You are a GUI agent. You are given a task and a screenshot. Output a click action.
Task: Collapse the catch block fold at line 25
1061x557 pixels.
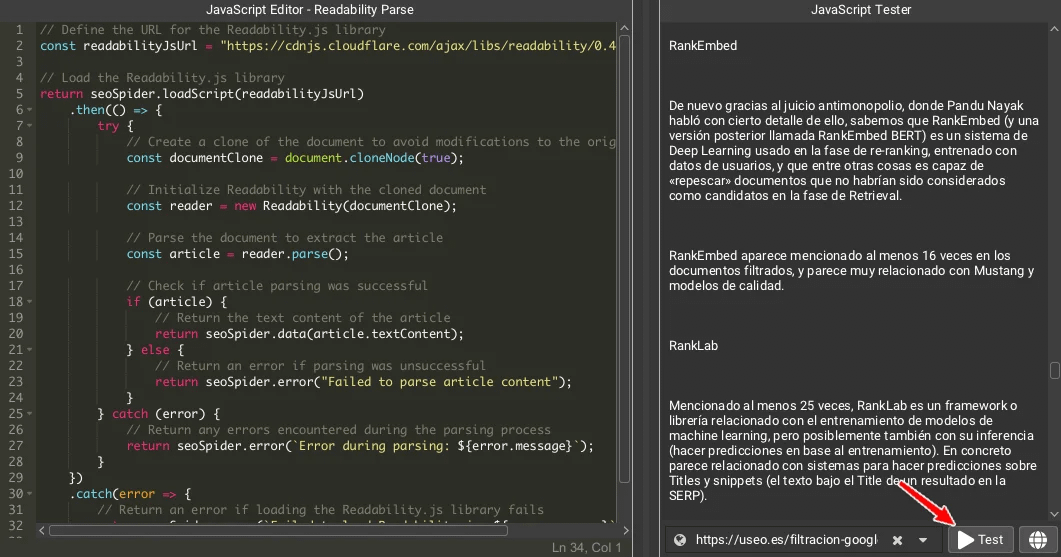coord(30,414)
